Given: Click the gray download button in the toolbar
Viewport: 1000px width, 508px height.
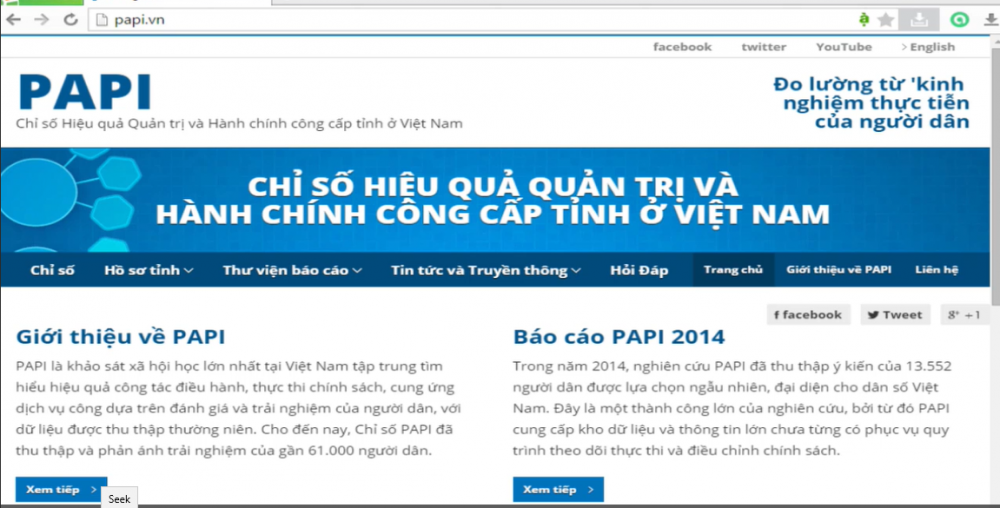Looking at the screenshot, I should point(918,20).
